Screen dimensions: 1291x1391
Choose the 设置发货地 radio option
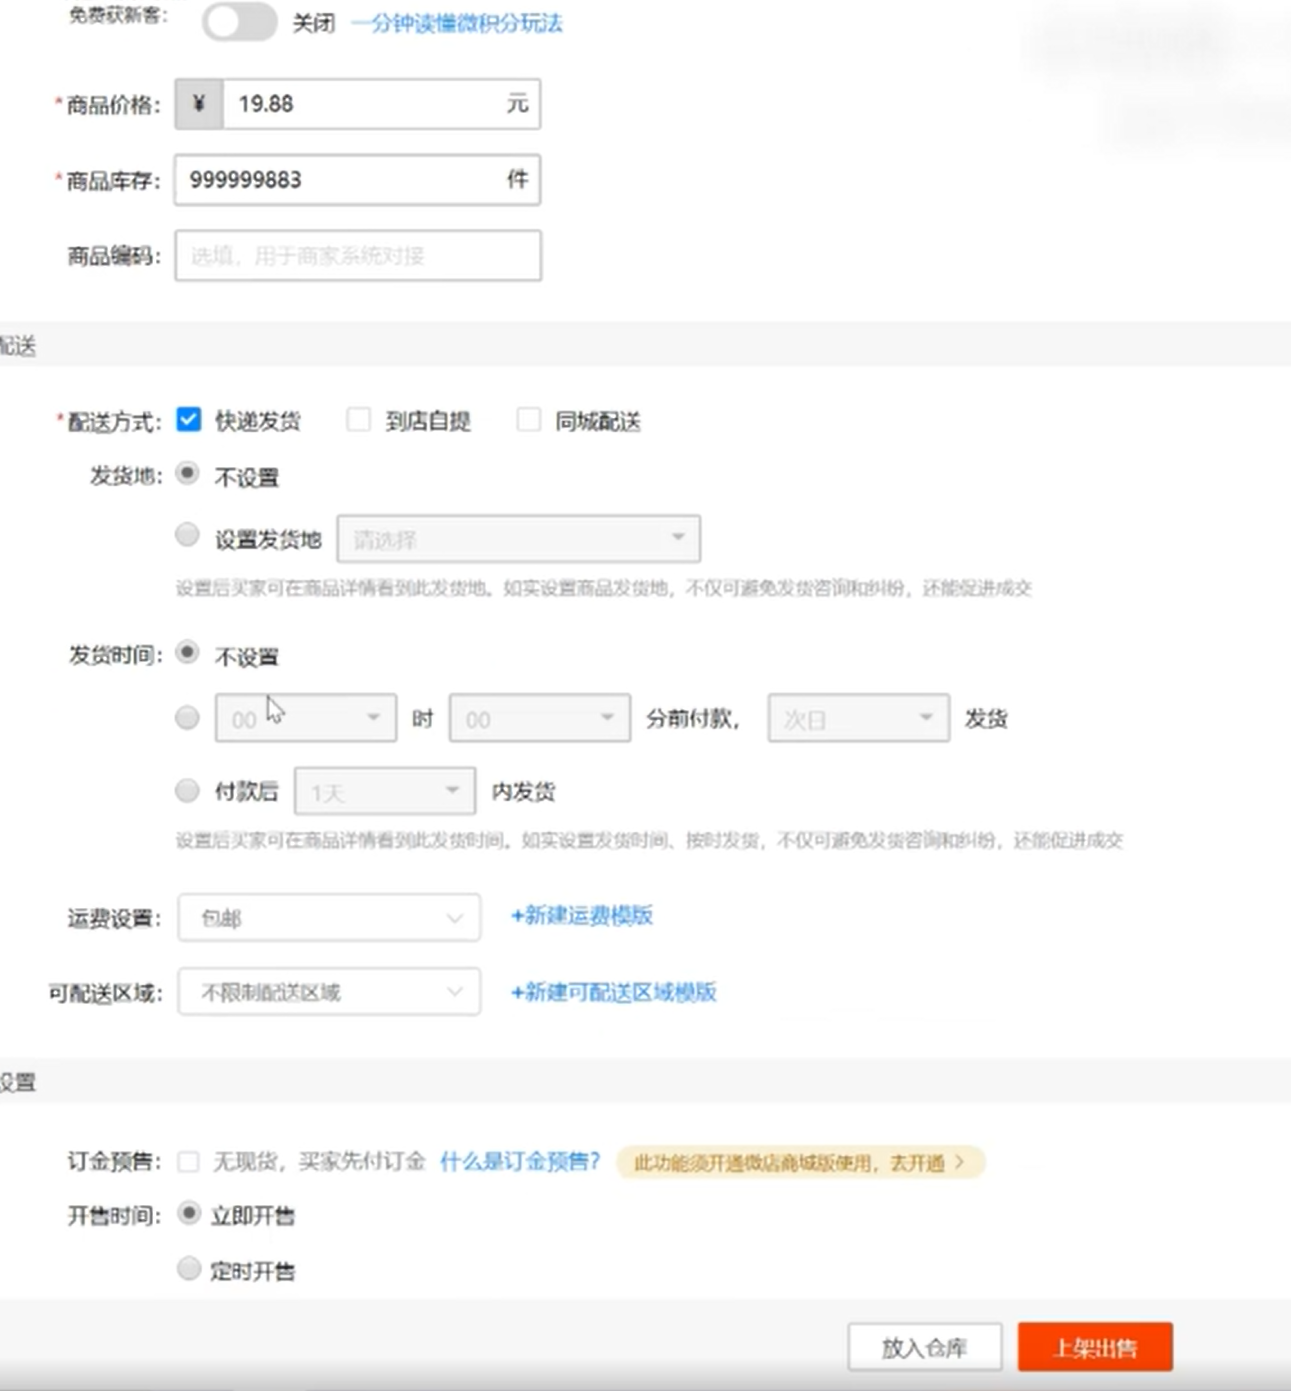187,535
